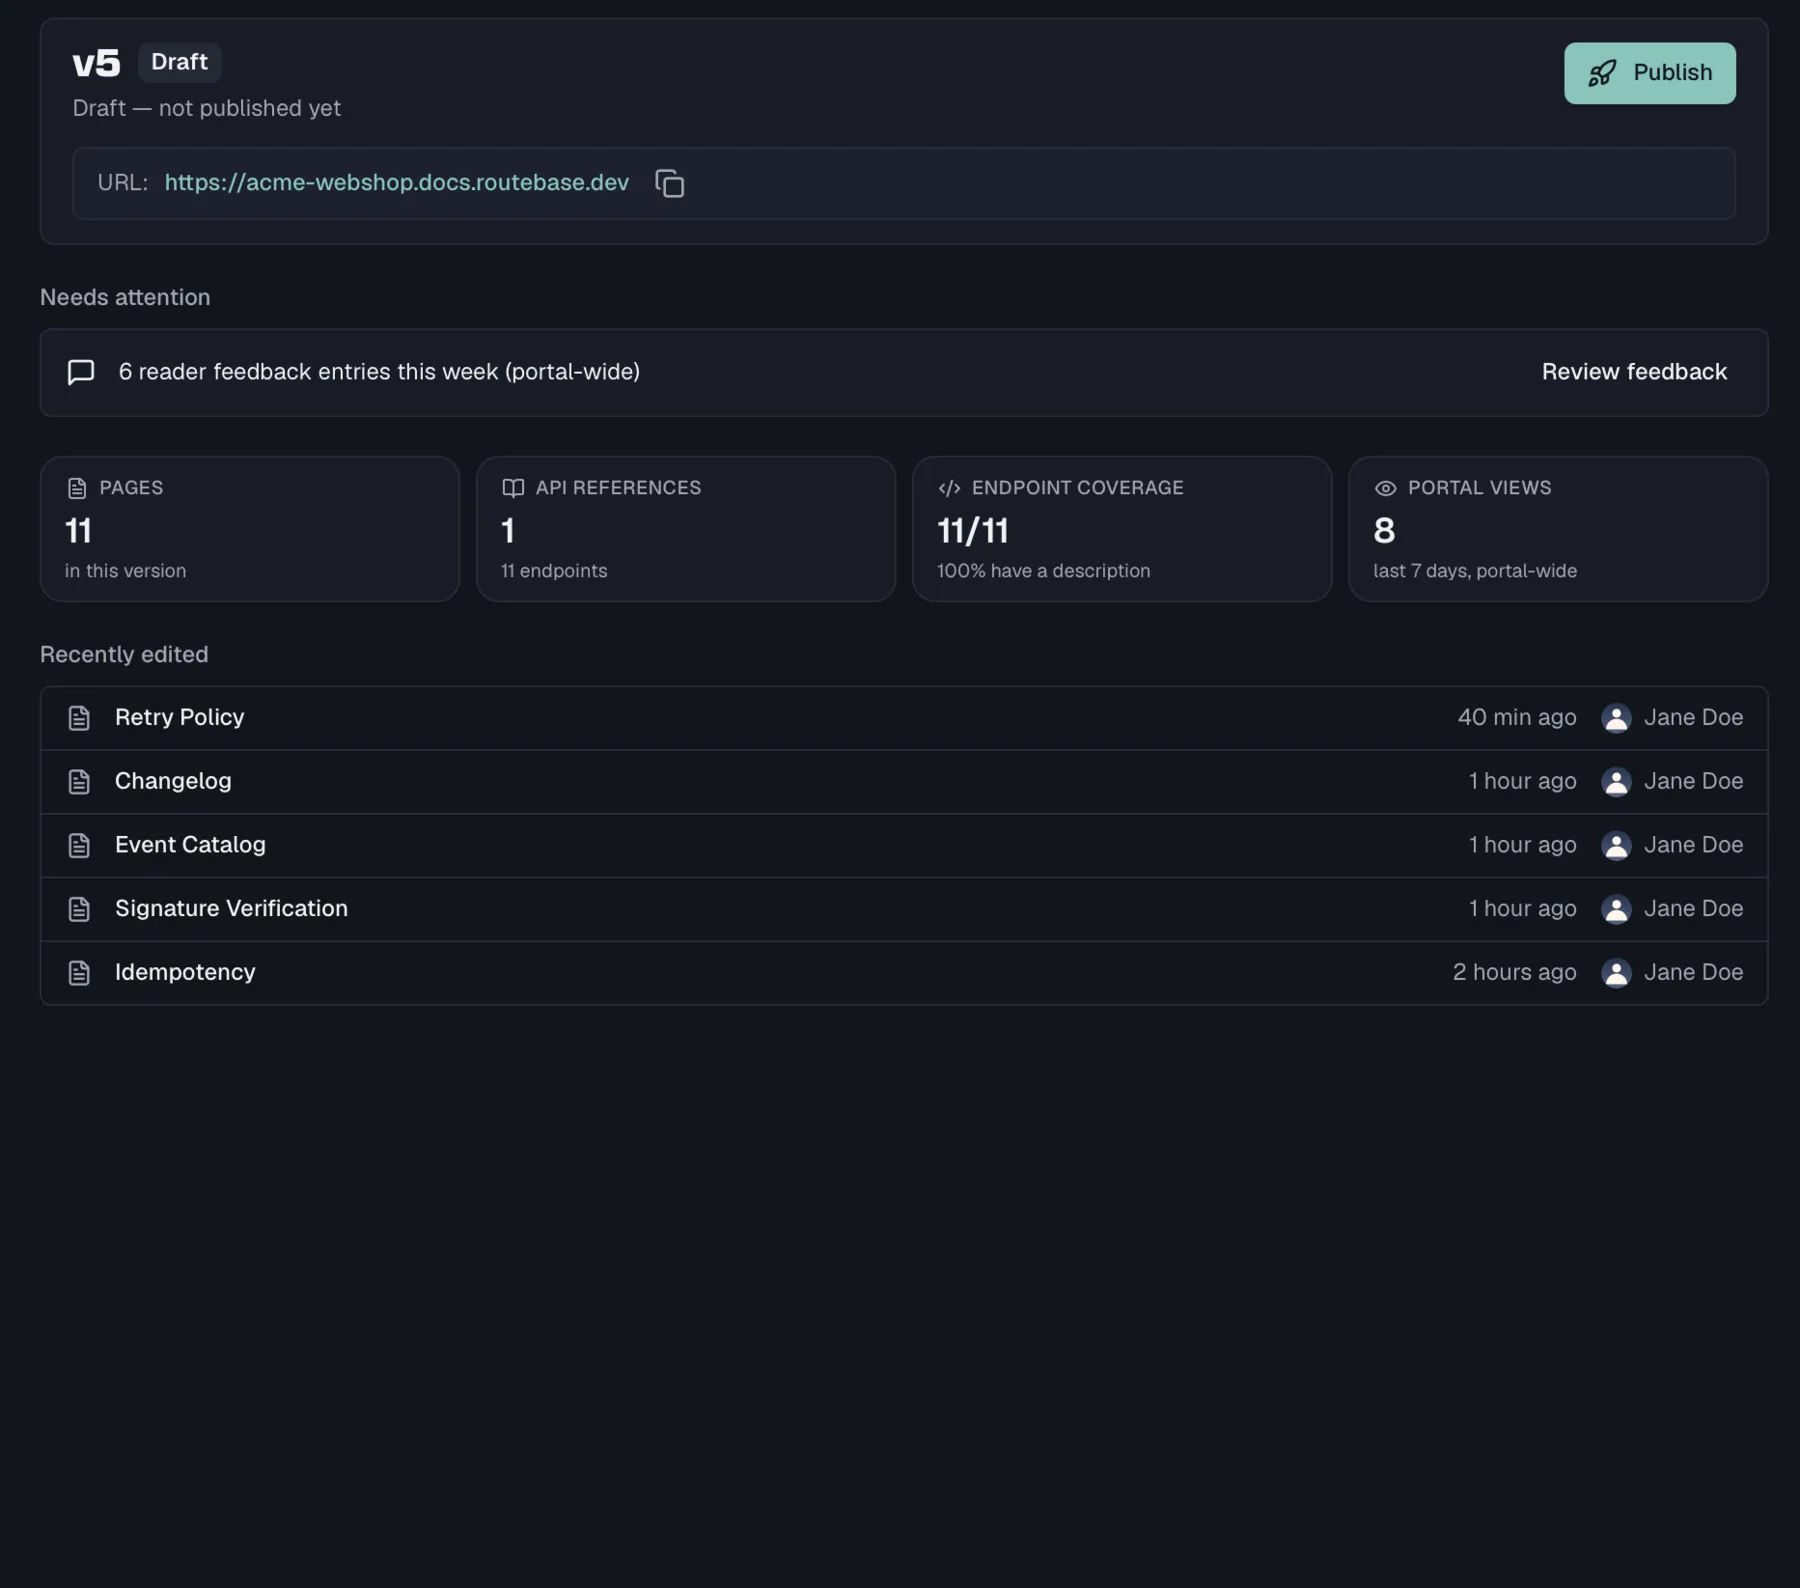Click Jane Doe's avatar in the Event Catalog row
The width and height of the screenshot is (1800, 1588).
pos(1616,845)
